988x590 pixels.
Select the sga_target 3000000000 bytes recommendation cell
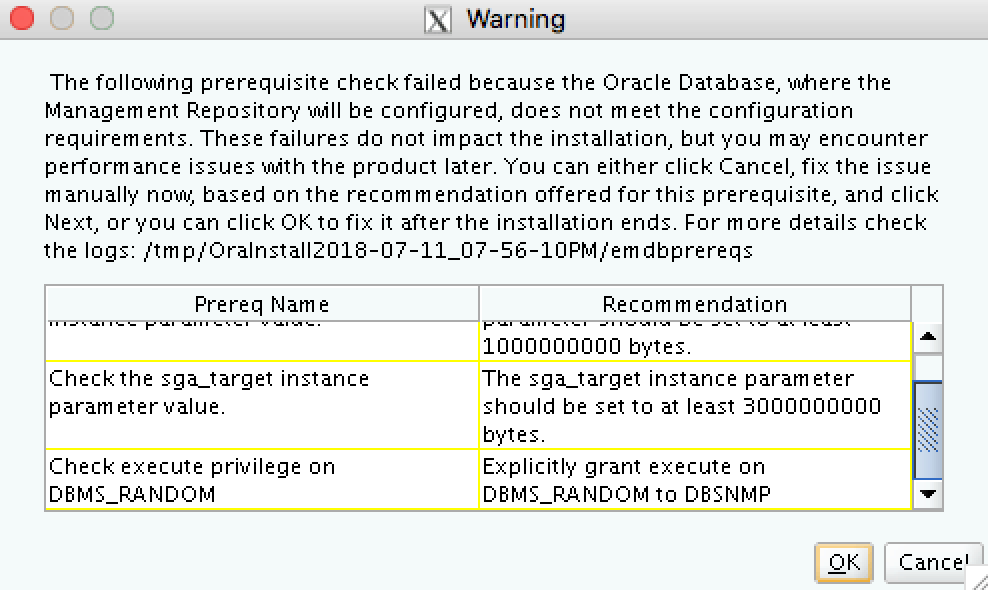coord(694,405)
